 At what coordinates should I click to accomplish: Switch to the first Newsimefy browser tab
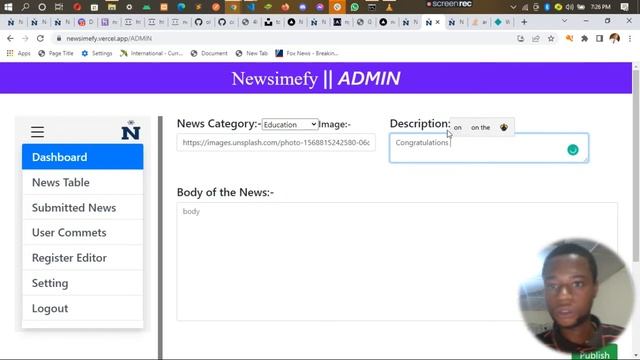15,22
